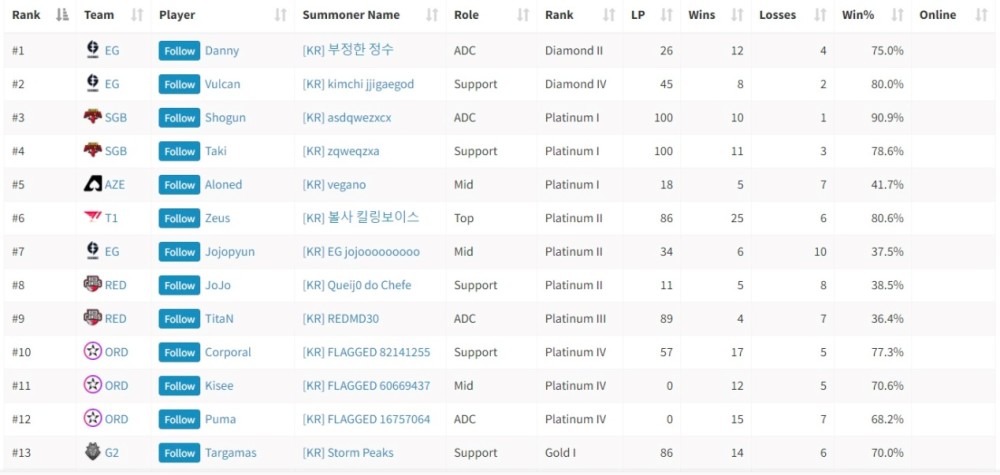Click the ORD team logo beside Corporal
This screenshot has width=1000, height=475.
(92, 352)
